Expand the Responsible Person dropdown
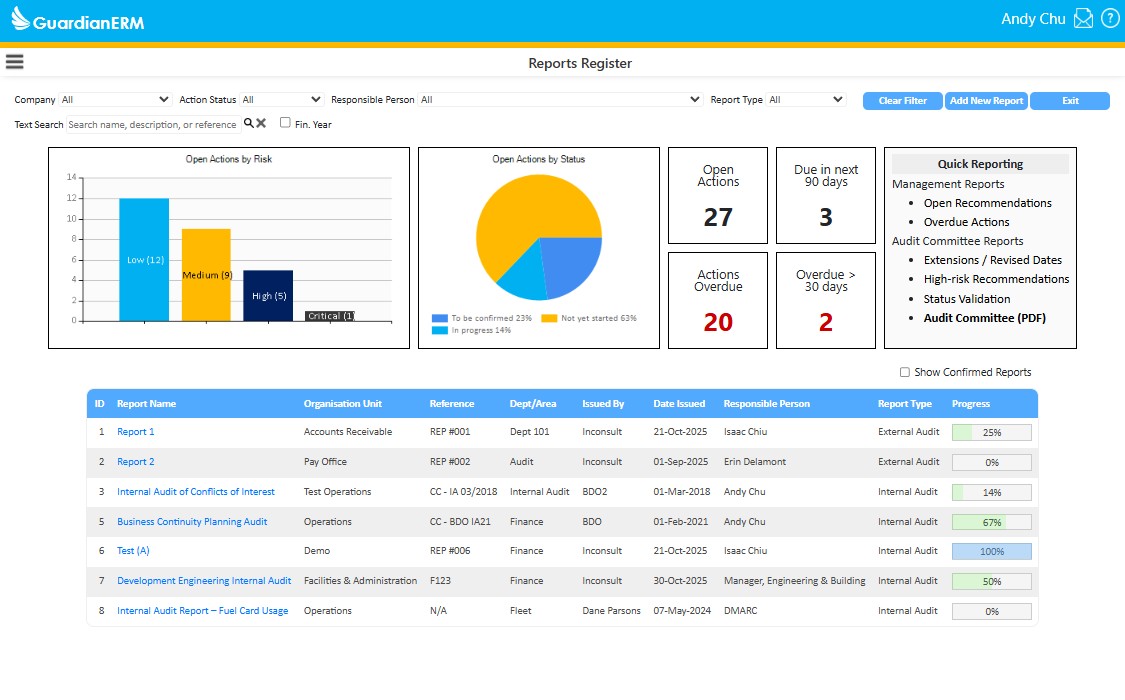The image size is (1125, 700). click(560, 100)
